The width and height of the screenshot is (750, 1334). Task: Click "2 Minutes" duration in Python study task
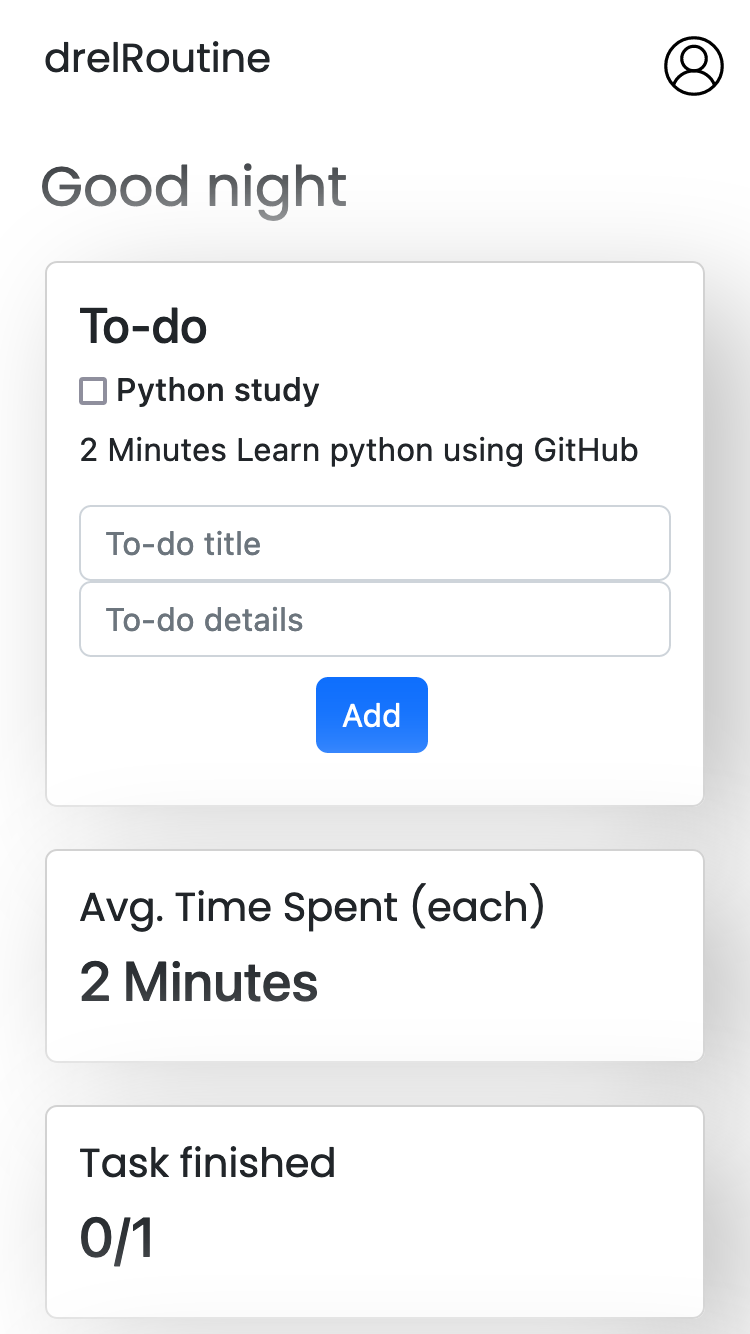(153, 450)
